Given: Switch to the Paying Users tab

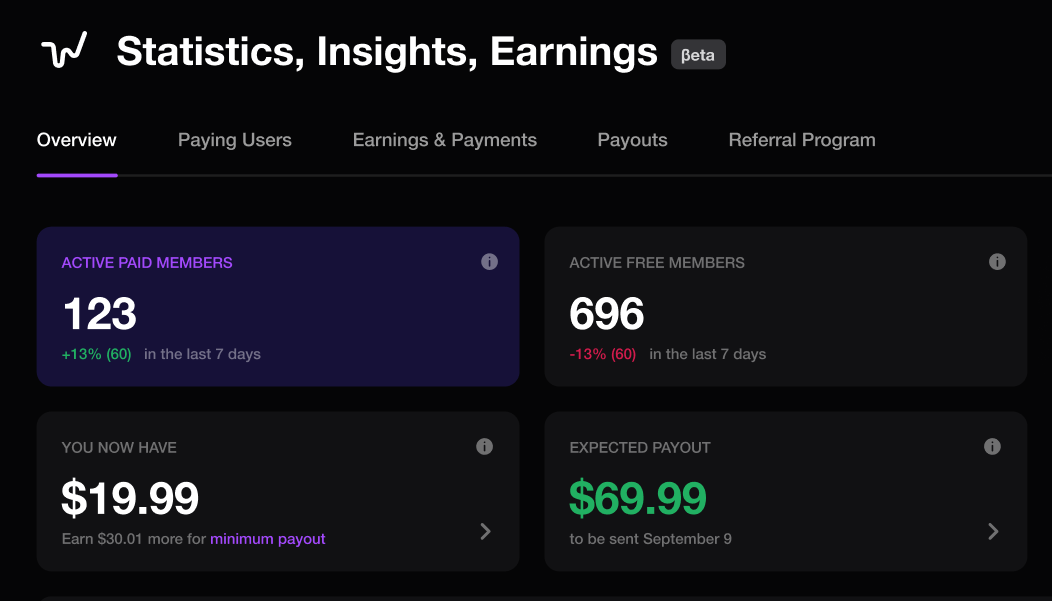Looking at the screenshot, I should tap(235, 140).
